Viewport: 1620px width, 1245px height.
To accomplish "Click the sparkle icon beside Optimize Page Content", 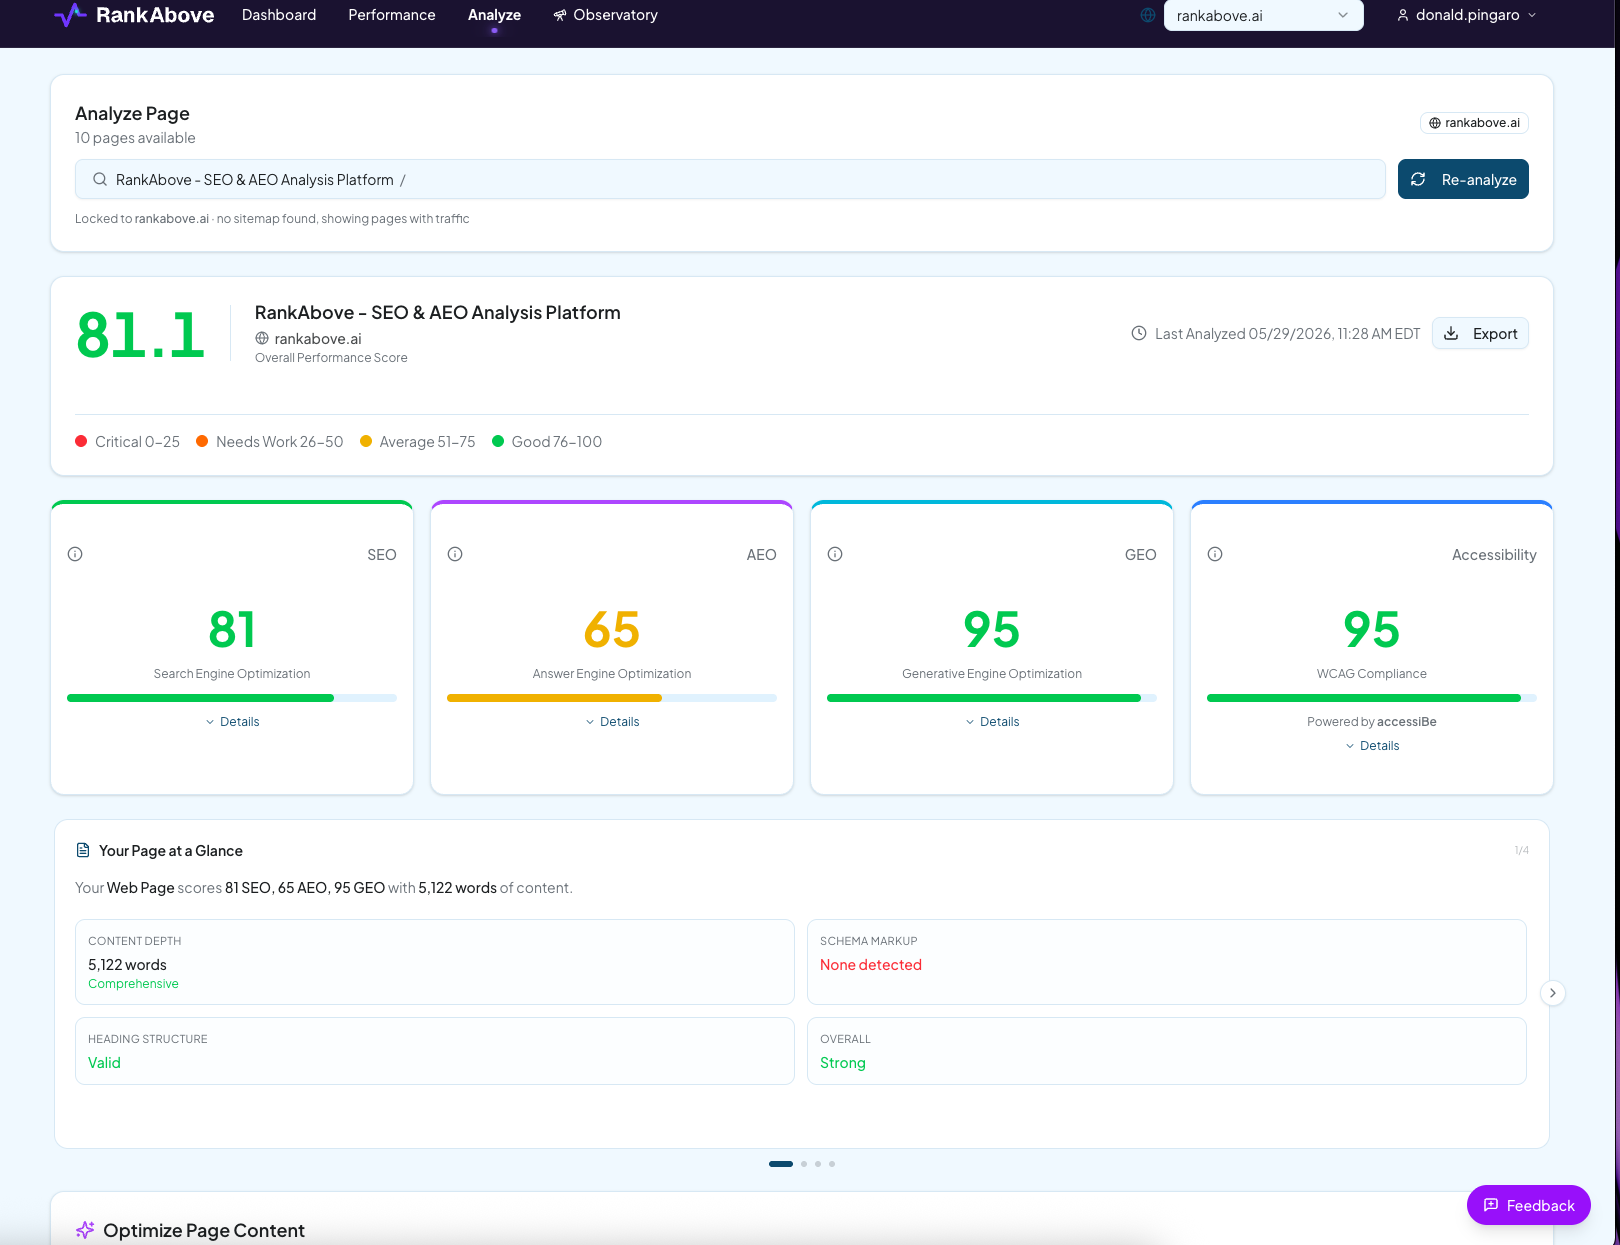I will (x=85, y=1230).
